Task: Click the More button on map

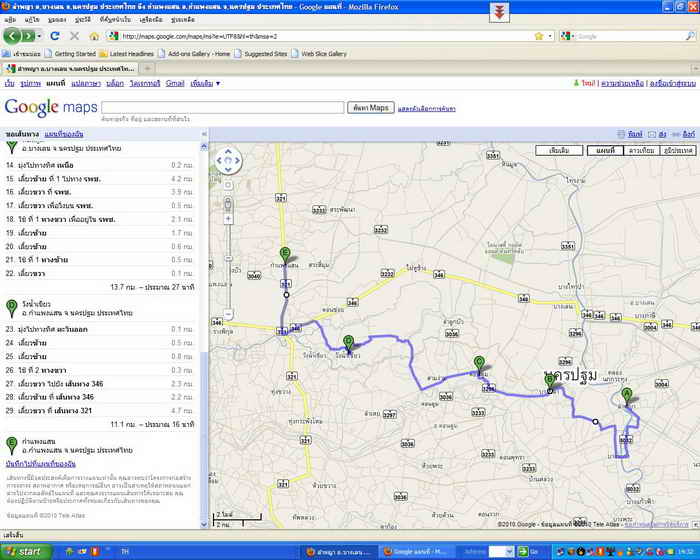Action: (559, 150)
